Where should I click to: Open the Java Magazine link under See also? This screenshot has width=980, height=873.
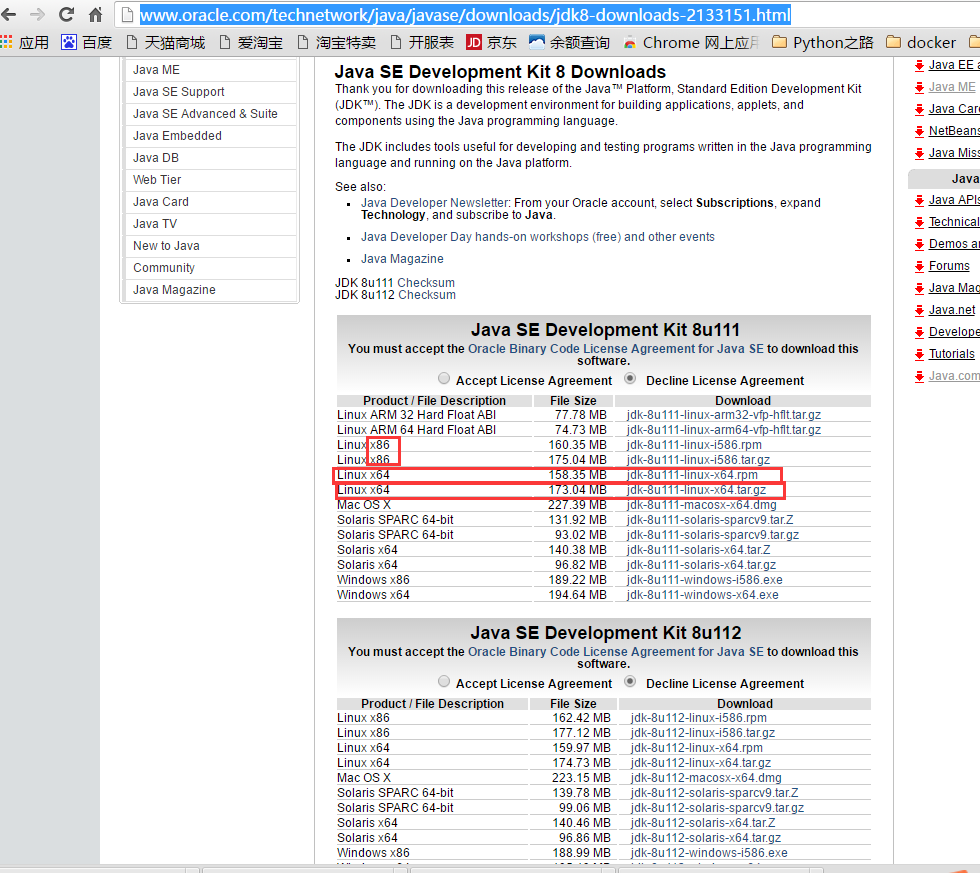point(402,259)
